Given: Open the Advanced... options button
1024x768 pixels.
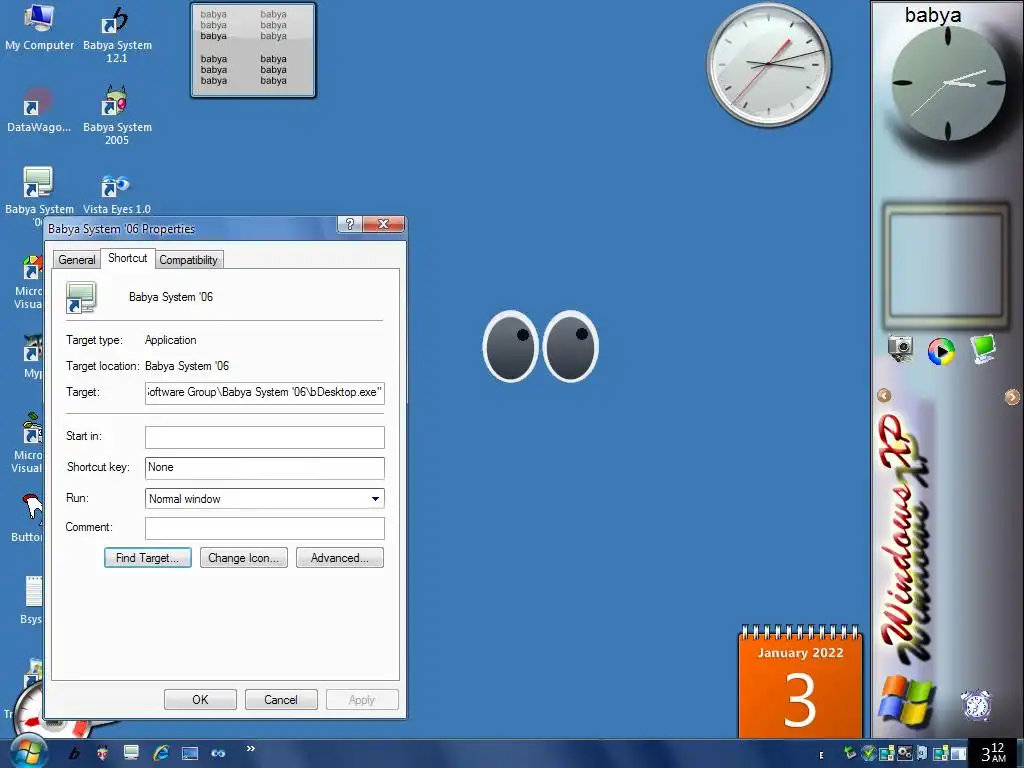Looking at the screenshot, I should pyautogui.click(x=340, y=558).
